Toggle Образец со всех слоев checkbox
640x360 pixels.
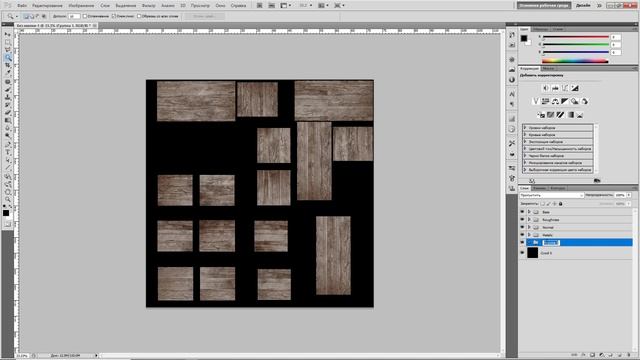tap(139, 16)
